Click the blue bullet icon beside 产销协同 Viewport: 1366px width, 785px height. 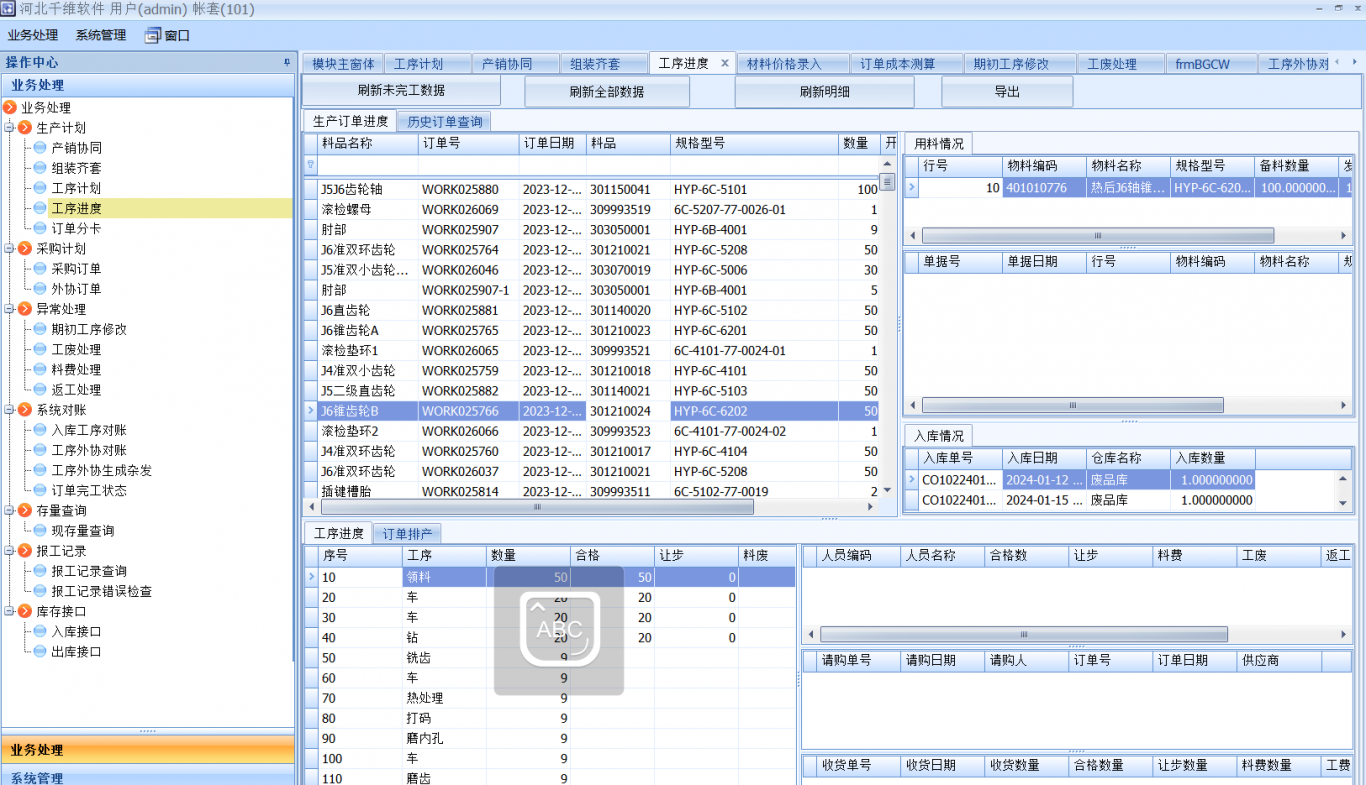[x=40, y=148]
